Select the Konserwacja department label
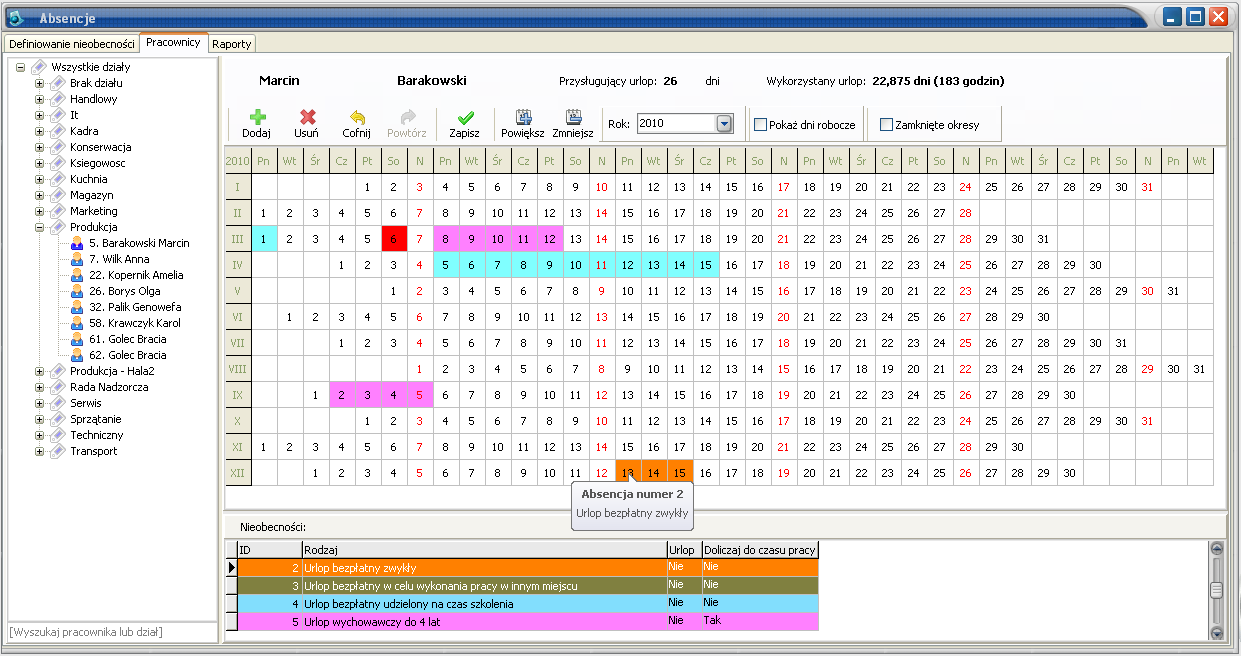The image size is (1242, 656). [x=100, y=147]
